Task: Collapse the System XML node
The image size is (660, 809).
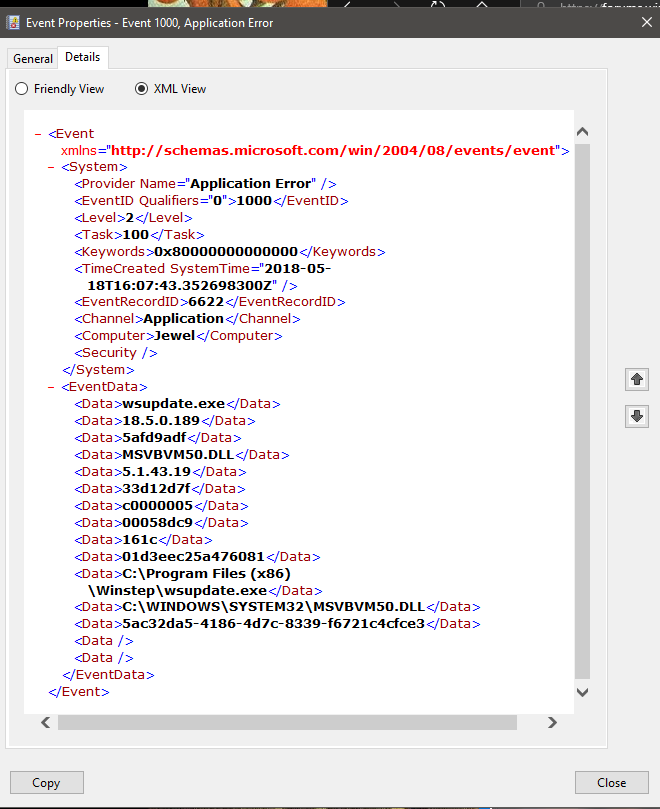Action: tap(50, 167)
